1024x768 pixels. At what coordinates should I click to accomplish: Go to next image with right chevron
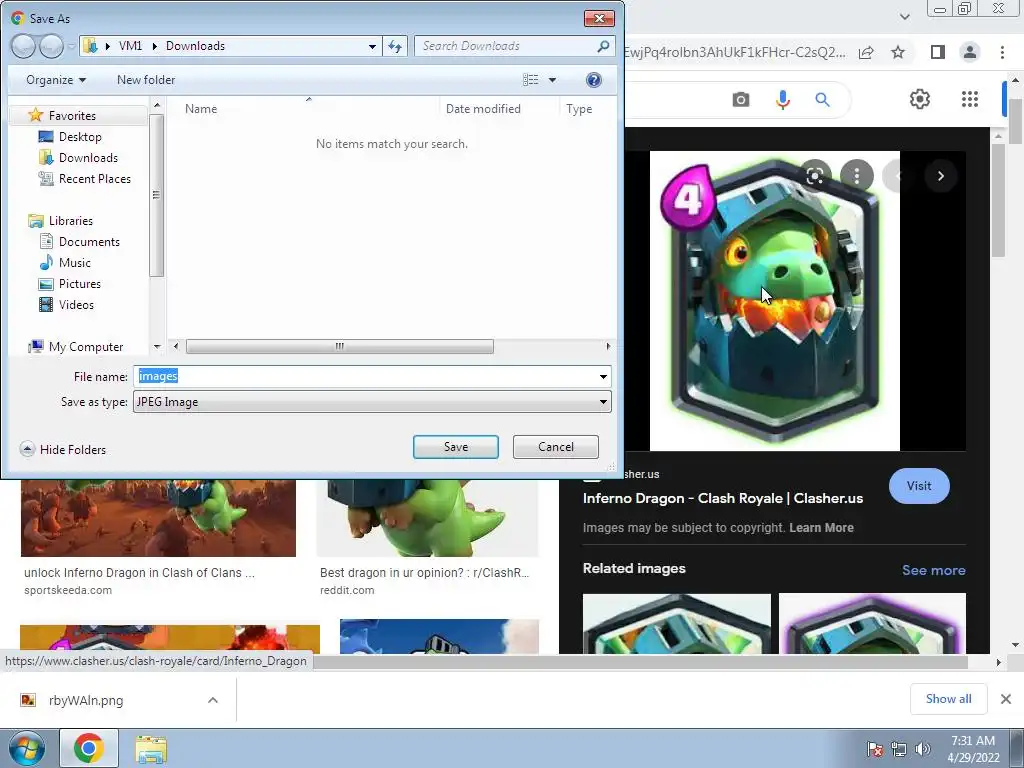[x=940, y=176]
